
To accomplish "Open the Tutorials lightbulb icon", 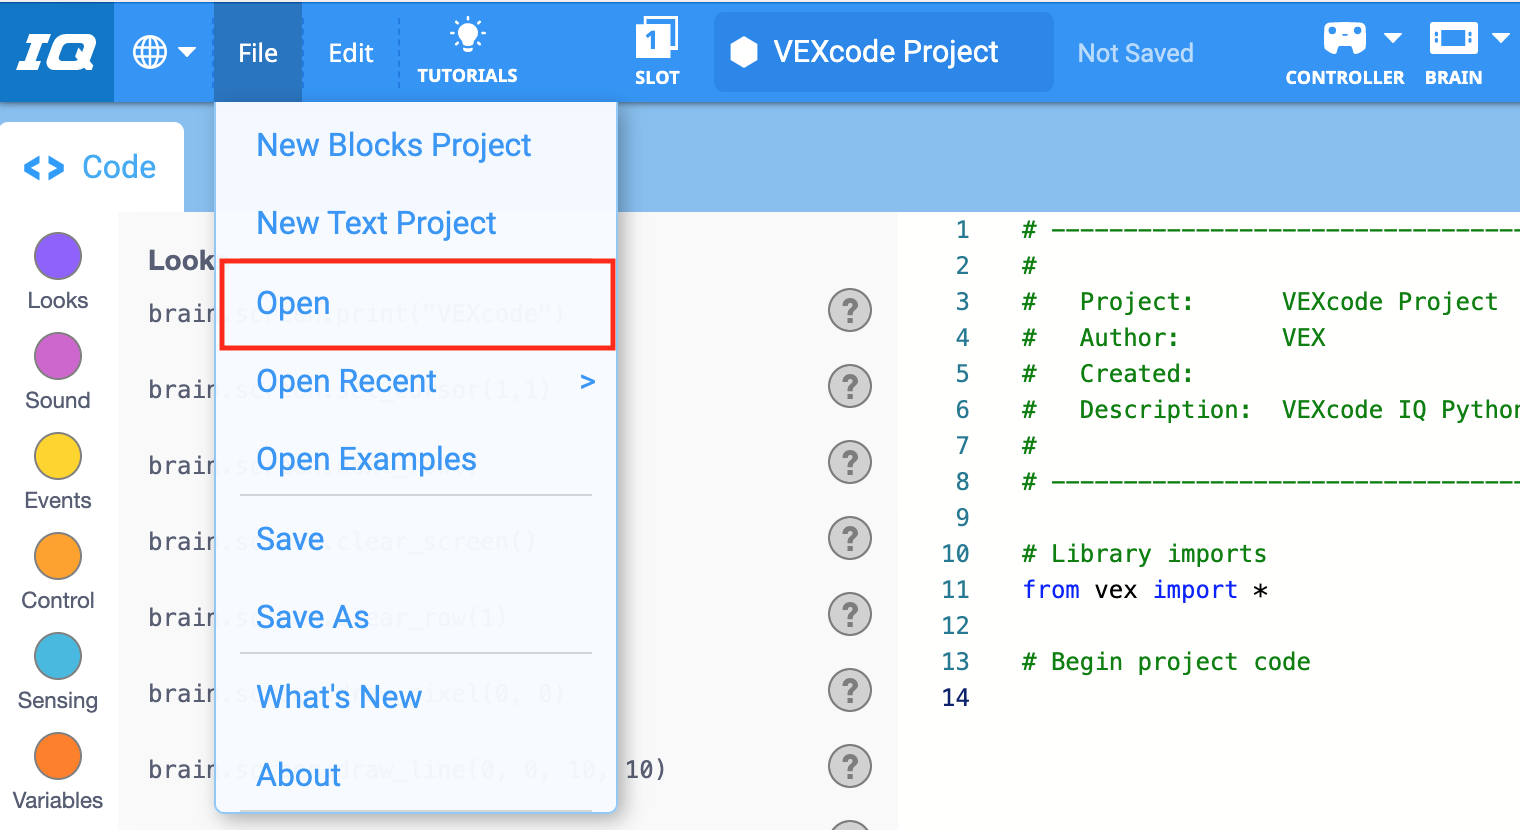I will pos(467,35).
